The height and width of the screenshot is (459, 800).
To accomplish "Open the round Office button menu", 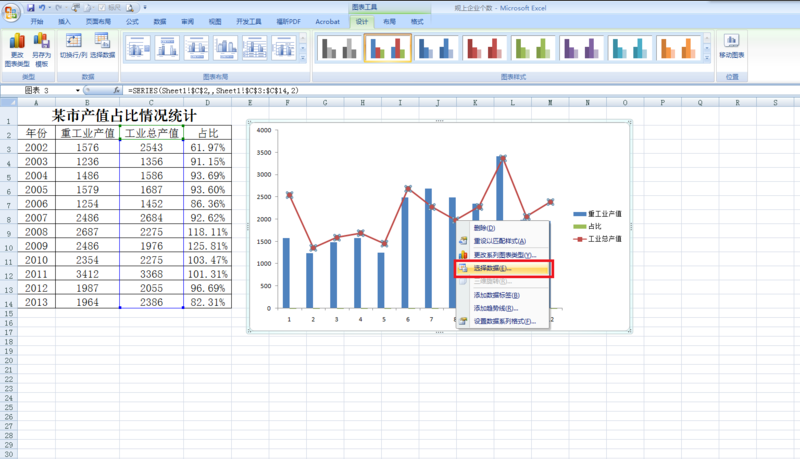I will (11, 12).
